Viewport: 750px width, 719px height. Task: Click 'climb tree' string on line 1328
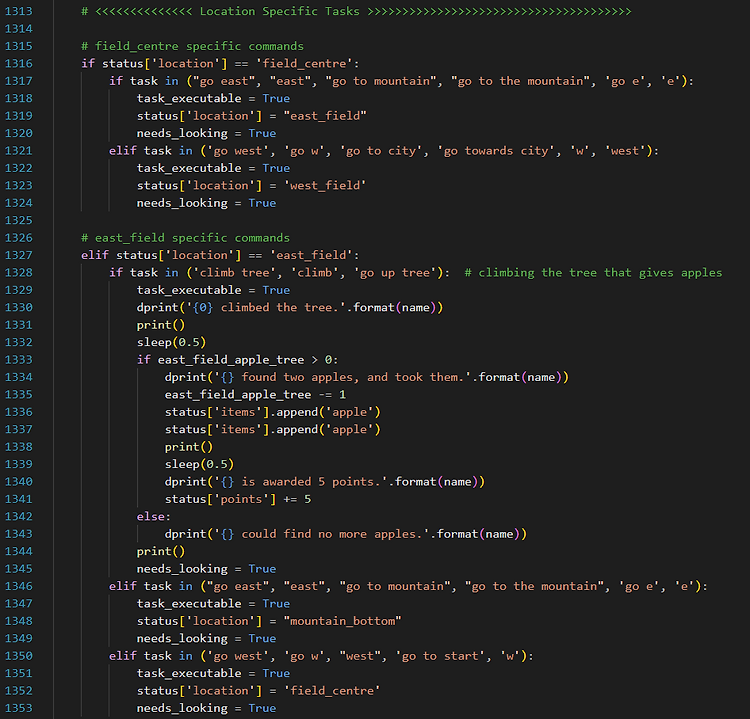234,273
